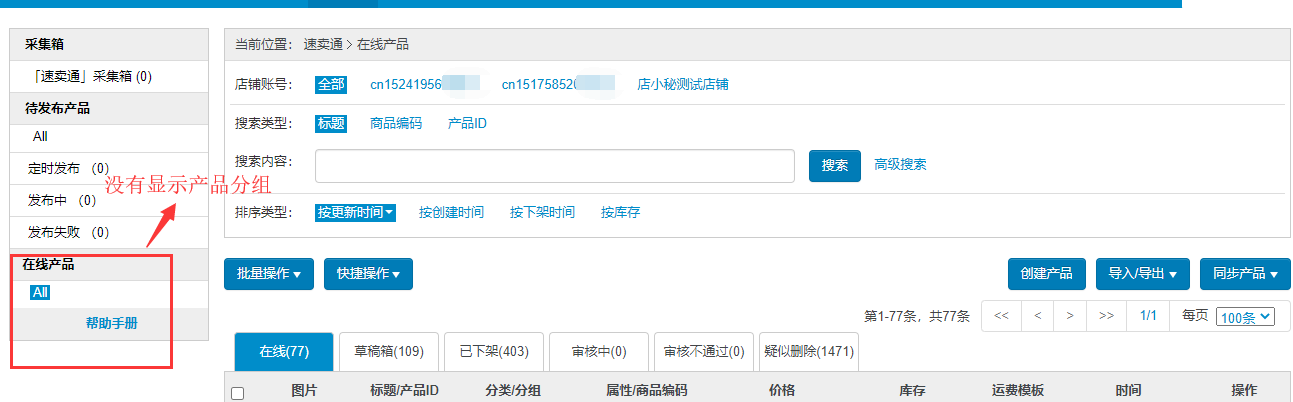Go to first page with << button
This screenshot has height=402, width=1293.
1001,315
